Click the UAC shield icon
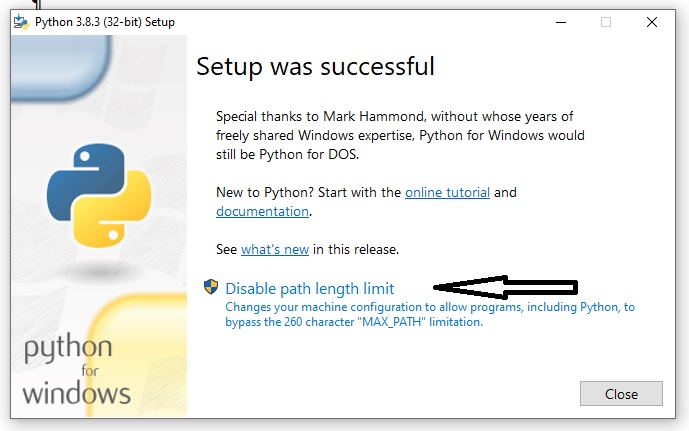The width and height of the screenshot is (689, 431). pos(211,287)
